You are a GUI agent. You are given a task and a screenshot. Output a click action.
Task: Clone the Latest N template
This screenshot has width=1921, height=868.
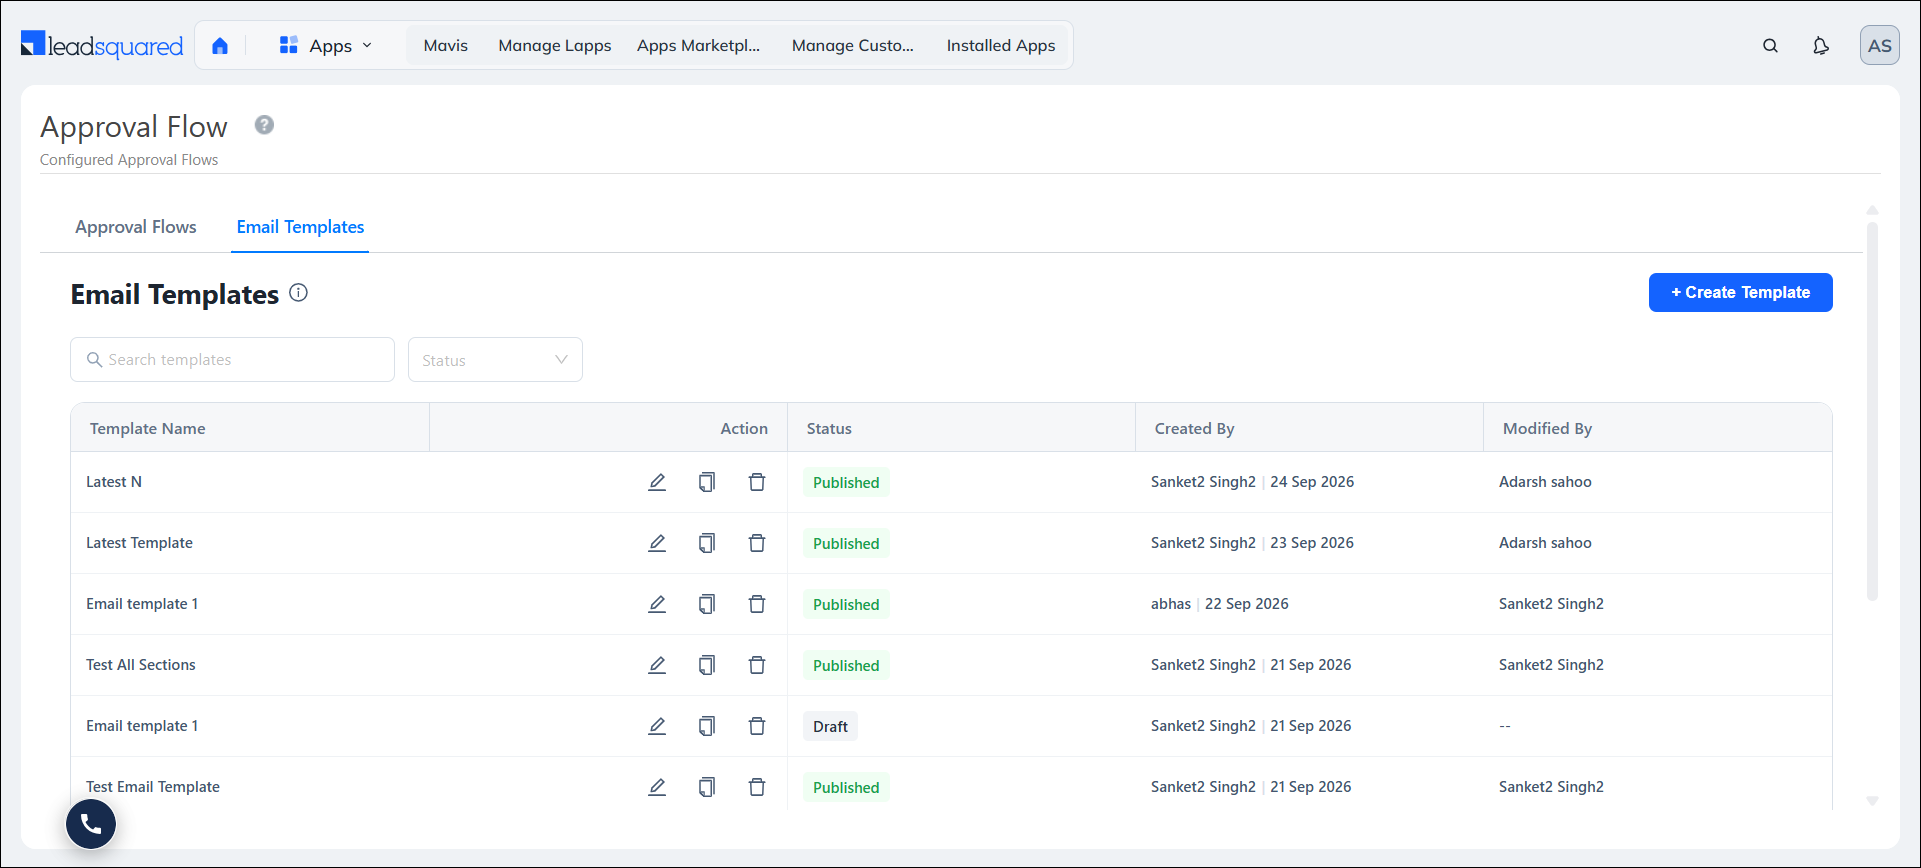coord(707,482)
